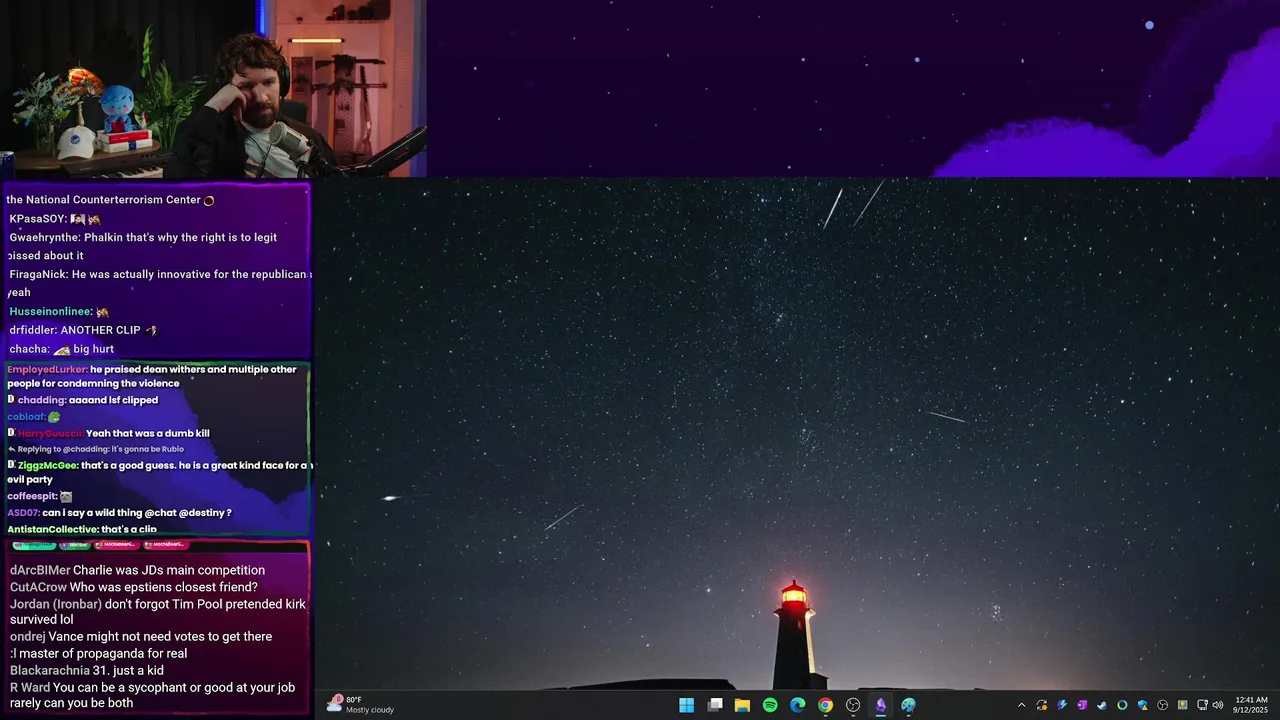1280x720 pixels.
Task: Launch File Explorer from the taskbar
Action: pyautogui.click(x=742, y=705)
